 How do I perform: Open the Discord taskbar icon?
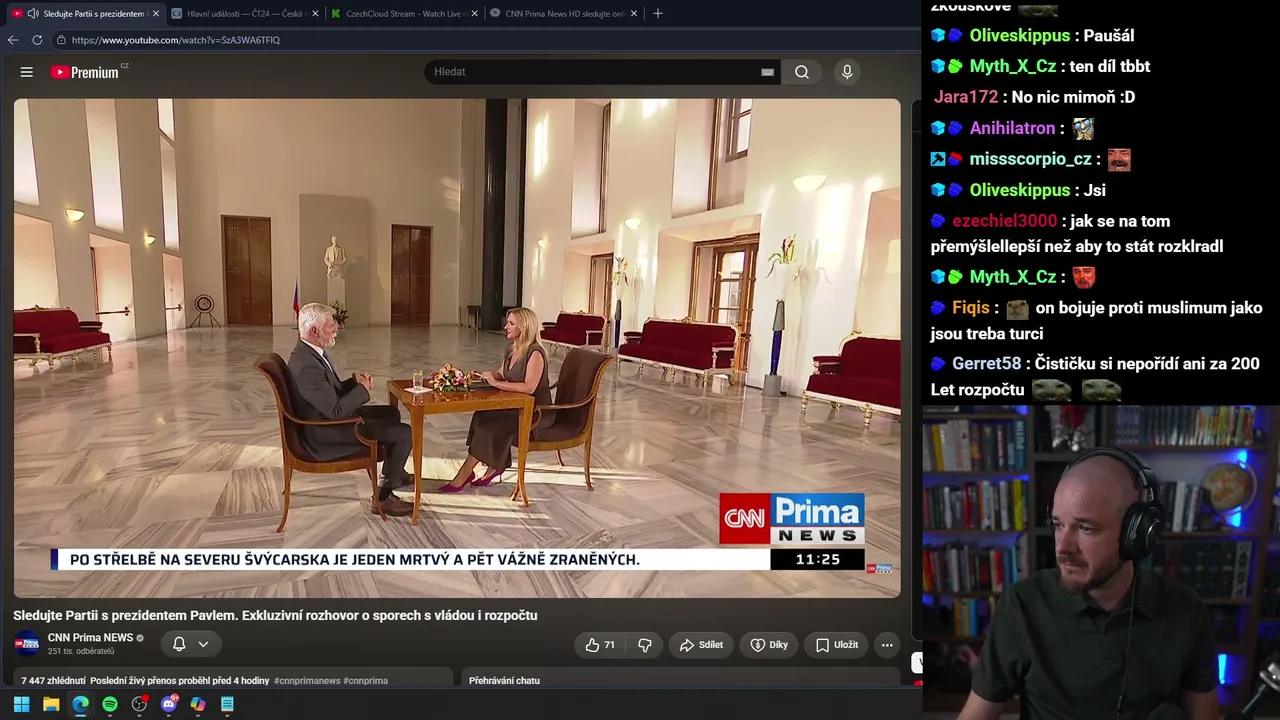[169, 704]
